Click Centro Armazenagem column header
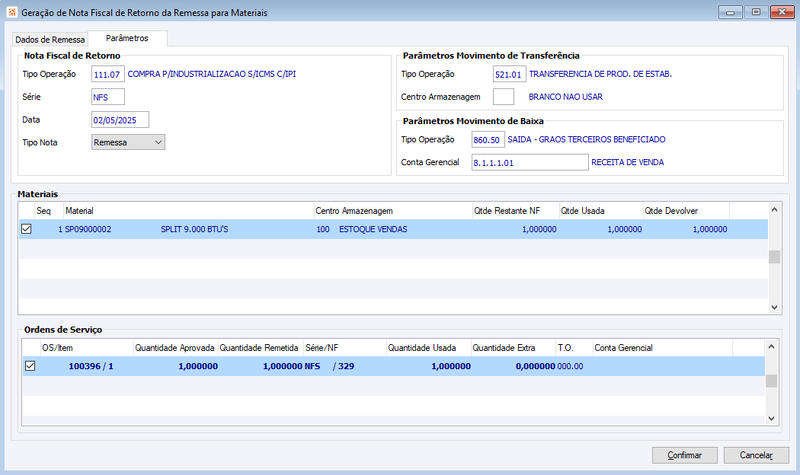The image size is (800, 475). coord(393,211)
